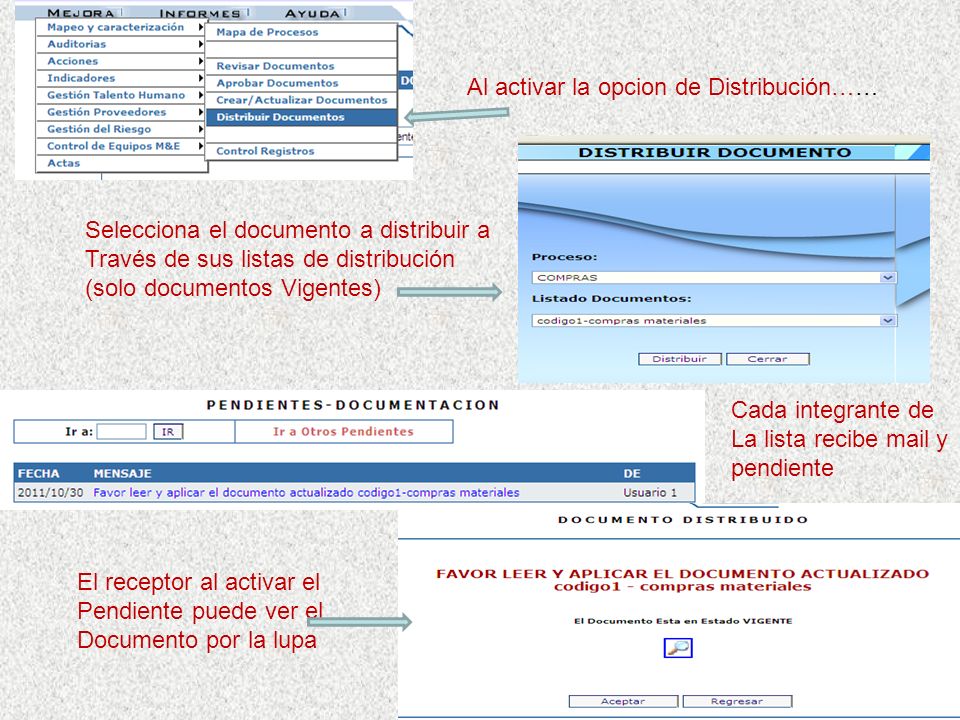
Task: Click the Cerrar button
Action: (768, 359)
